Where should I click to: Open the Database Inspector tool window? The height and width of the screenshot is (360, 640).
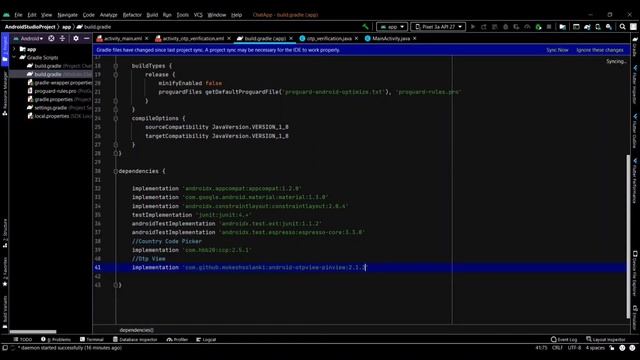135,339
